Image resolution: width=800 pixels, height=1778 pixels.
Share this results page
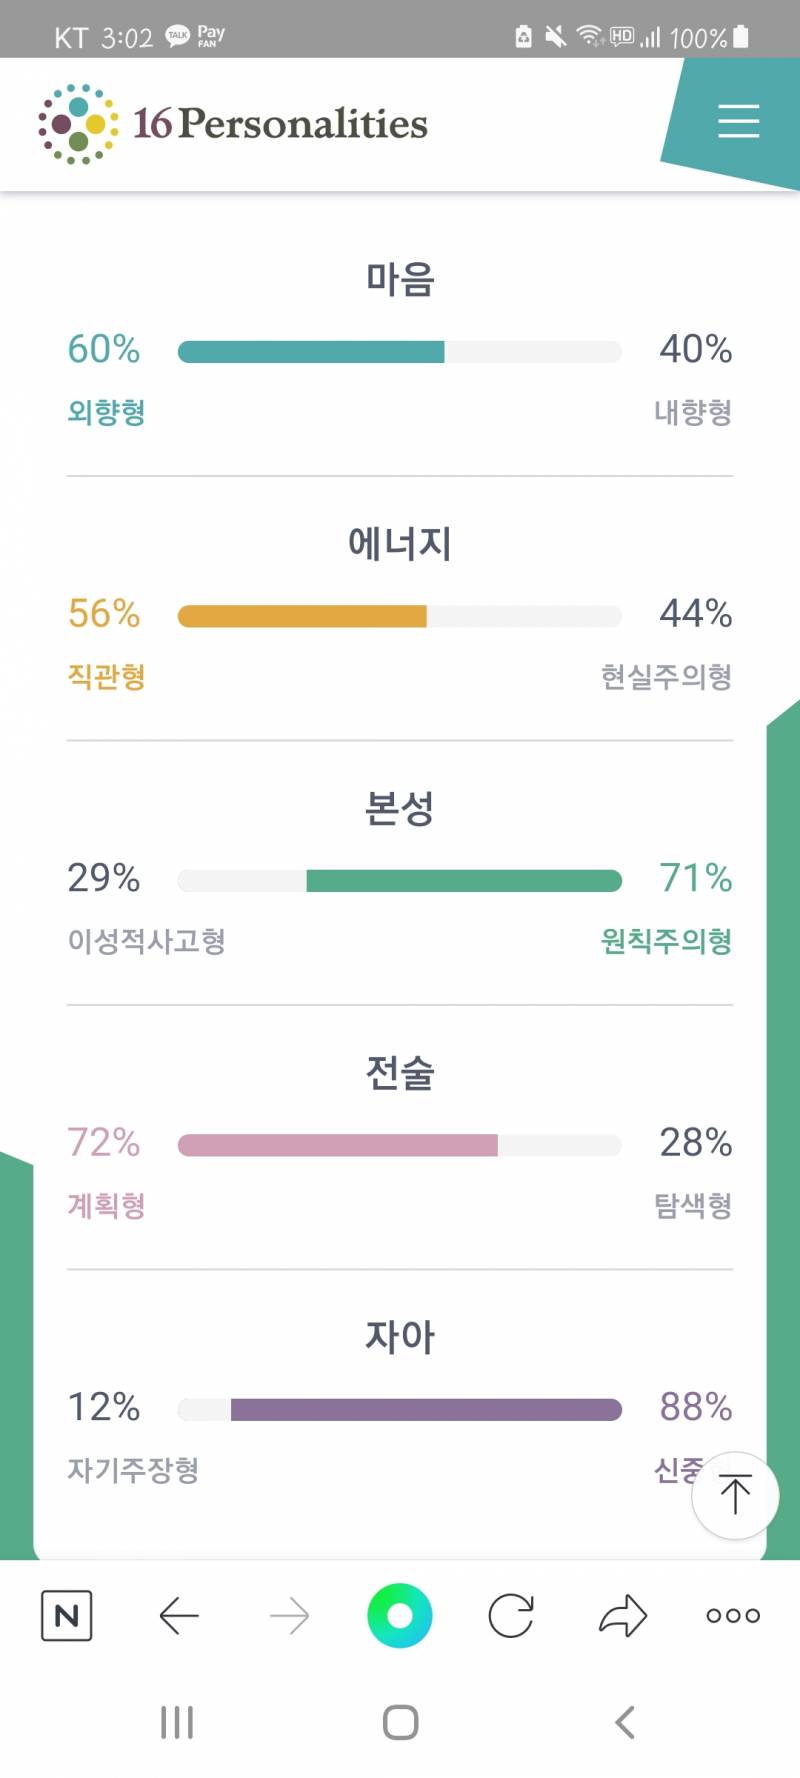click(x=623, y=1616)
